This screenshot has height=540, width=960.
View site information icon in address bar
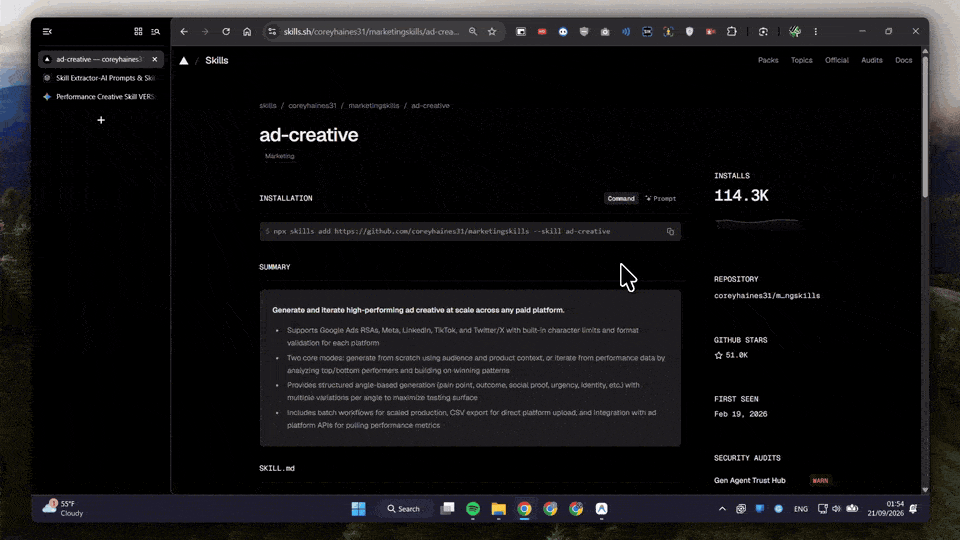click(x=272, y=31)
